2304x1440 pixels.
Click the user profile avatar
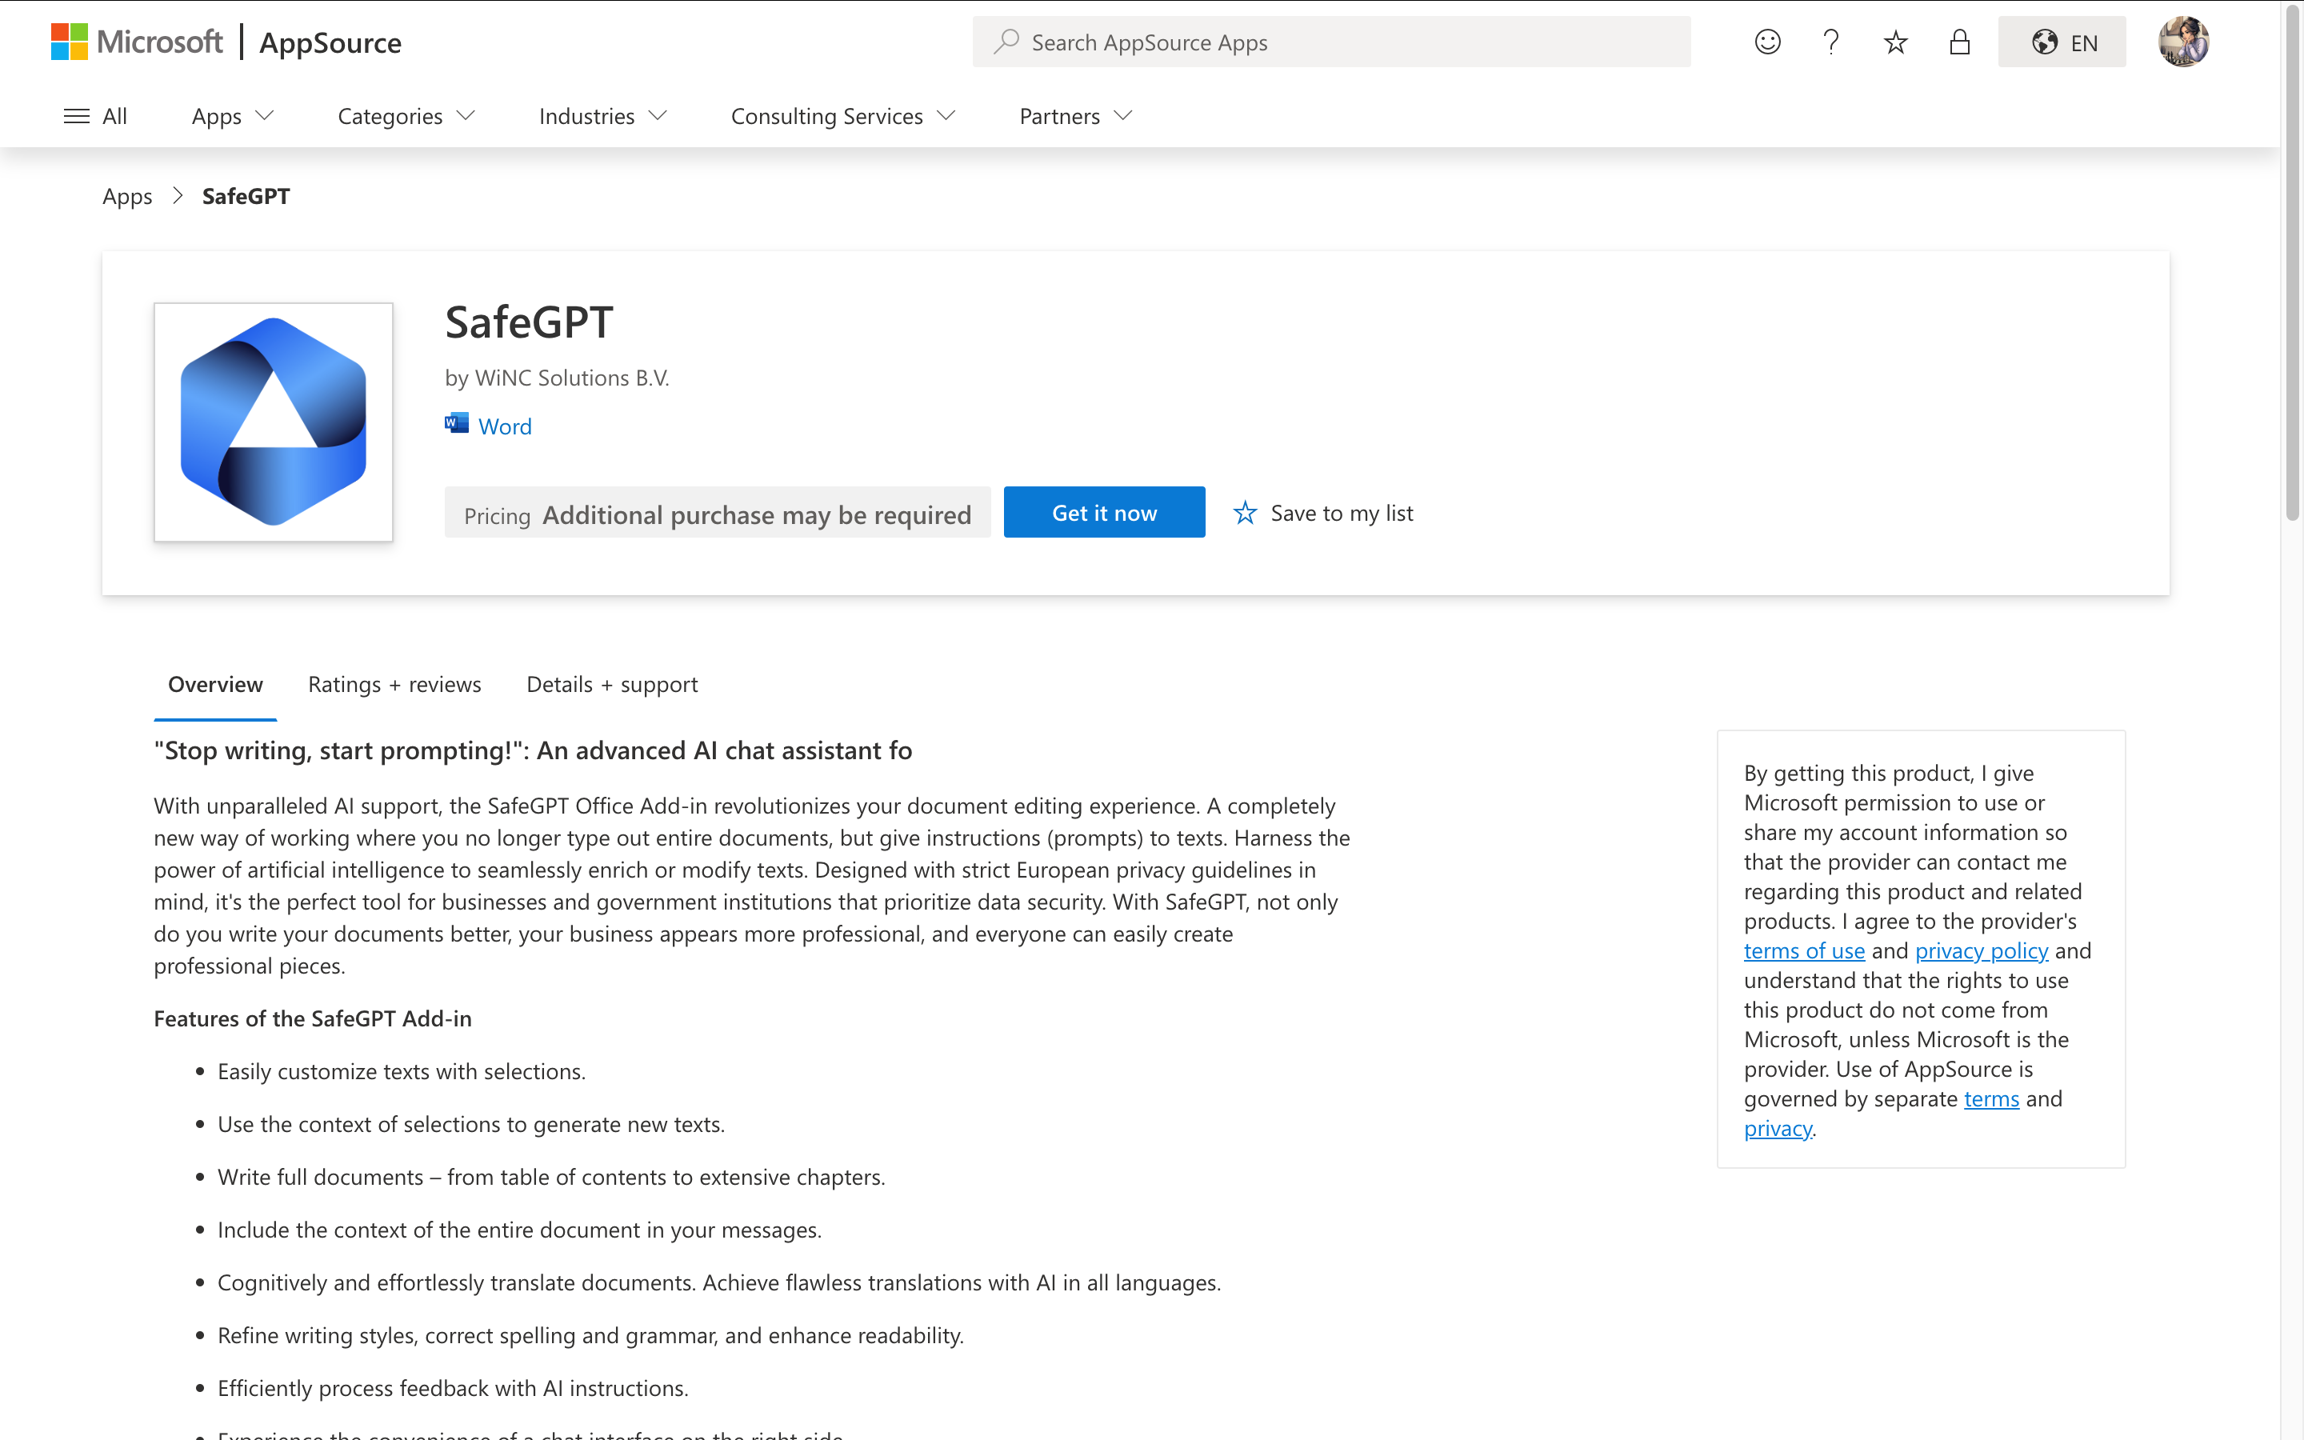click(x=2183, y=42)
